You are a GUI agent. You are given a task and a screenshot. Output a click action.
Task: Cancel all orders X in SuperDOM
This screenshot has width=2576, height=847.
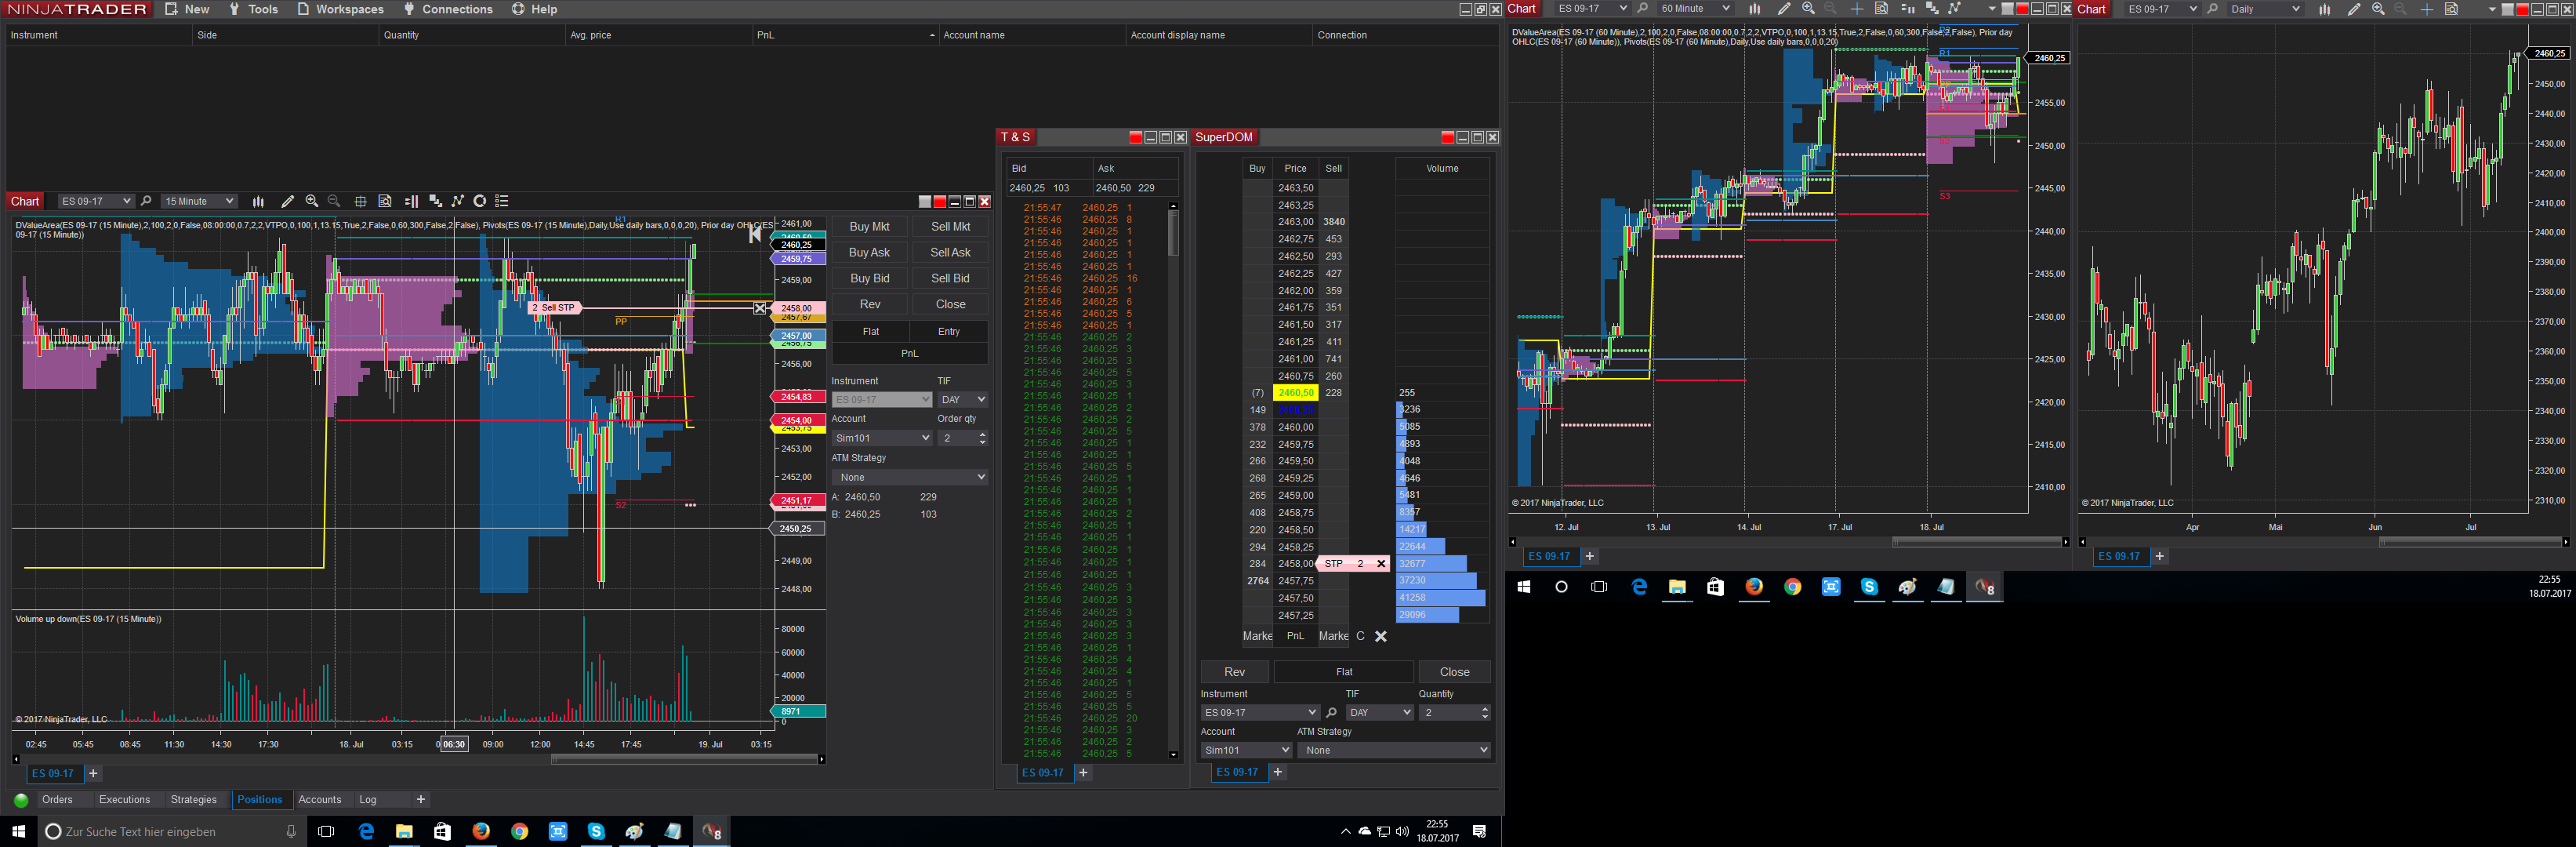pos(1381,636)
